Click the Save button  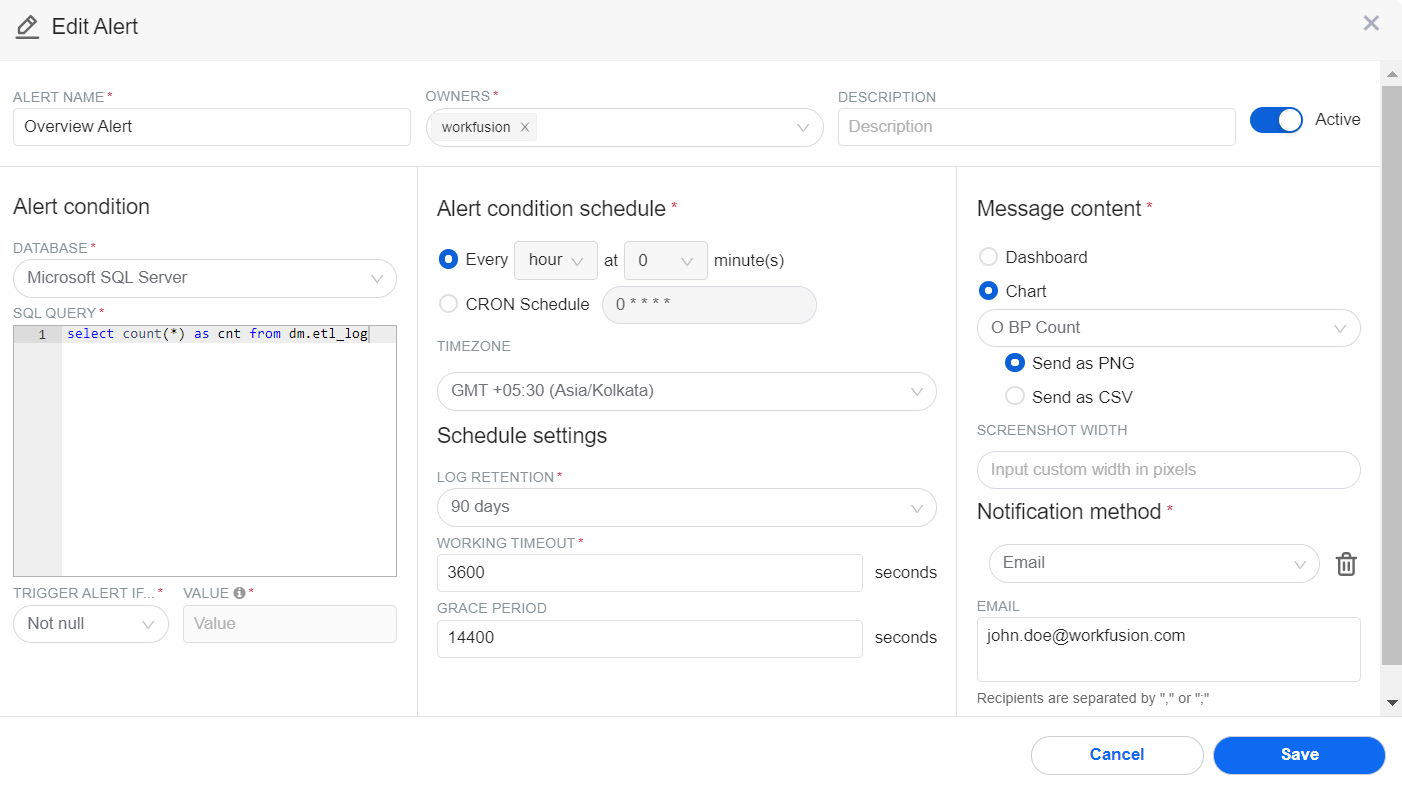pyautogui.click(x=1299, y=755)
